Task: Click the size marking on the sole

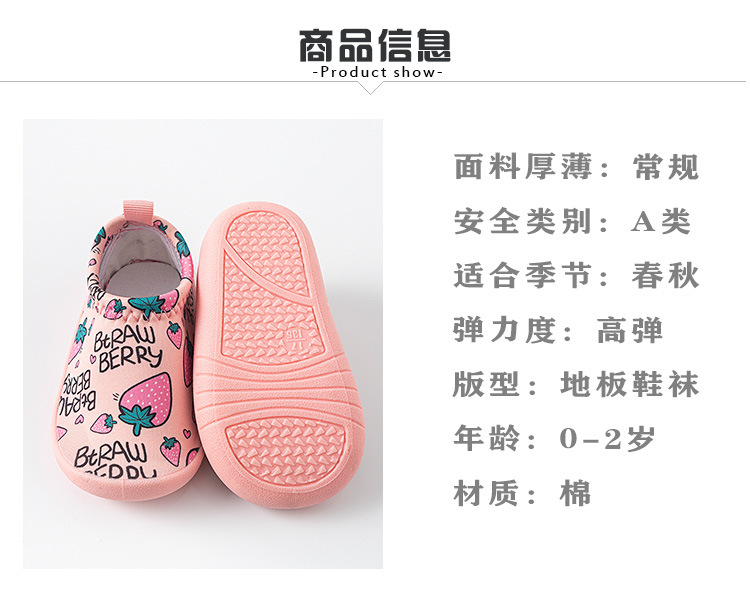Action: [x=294, y=339]
